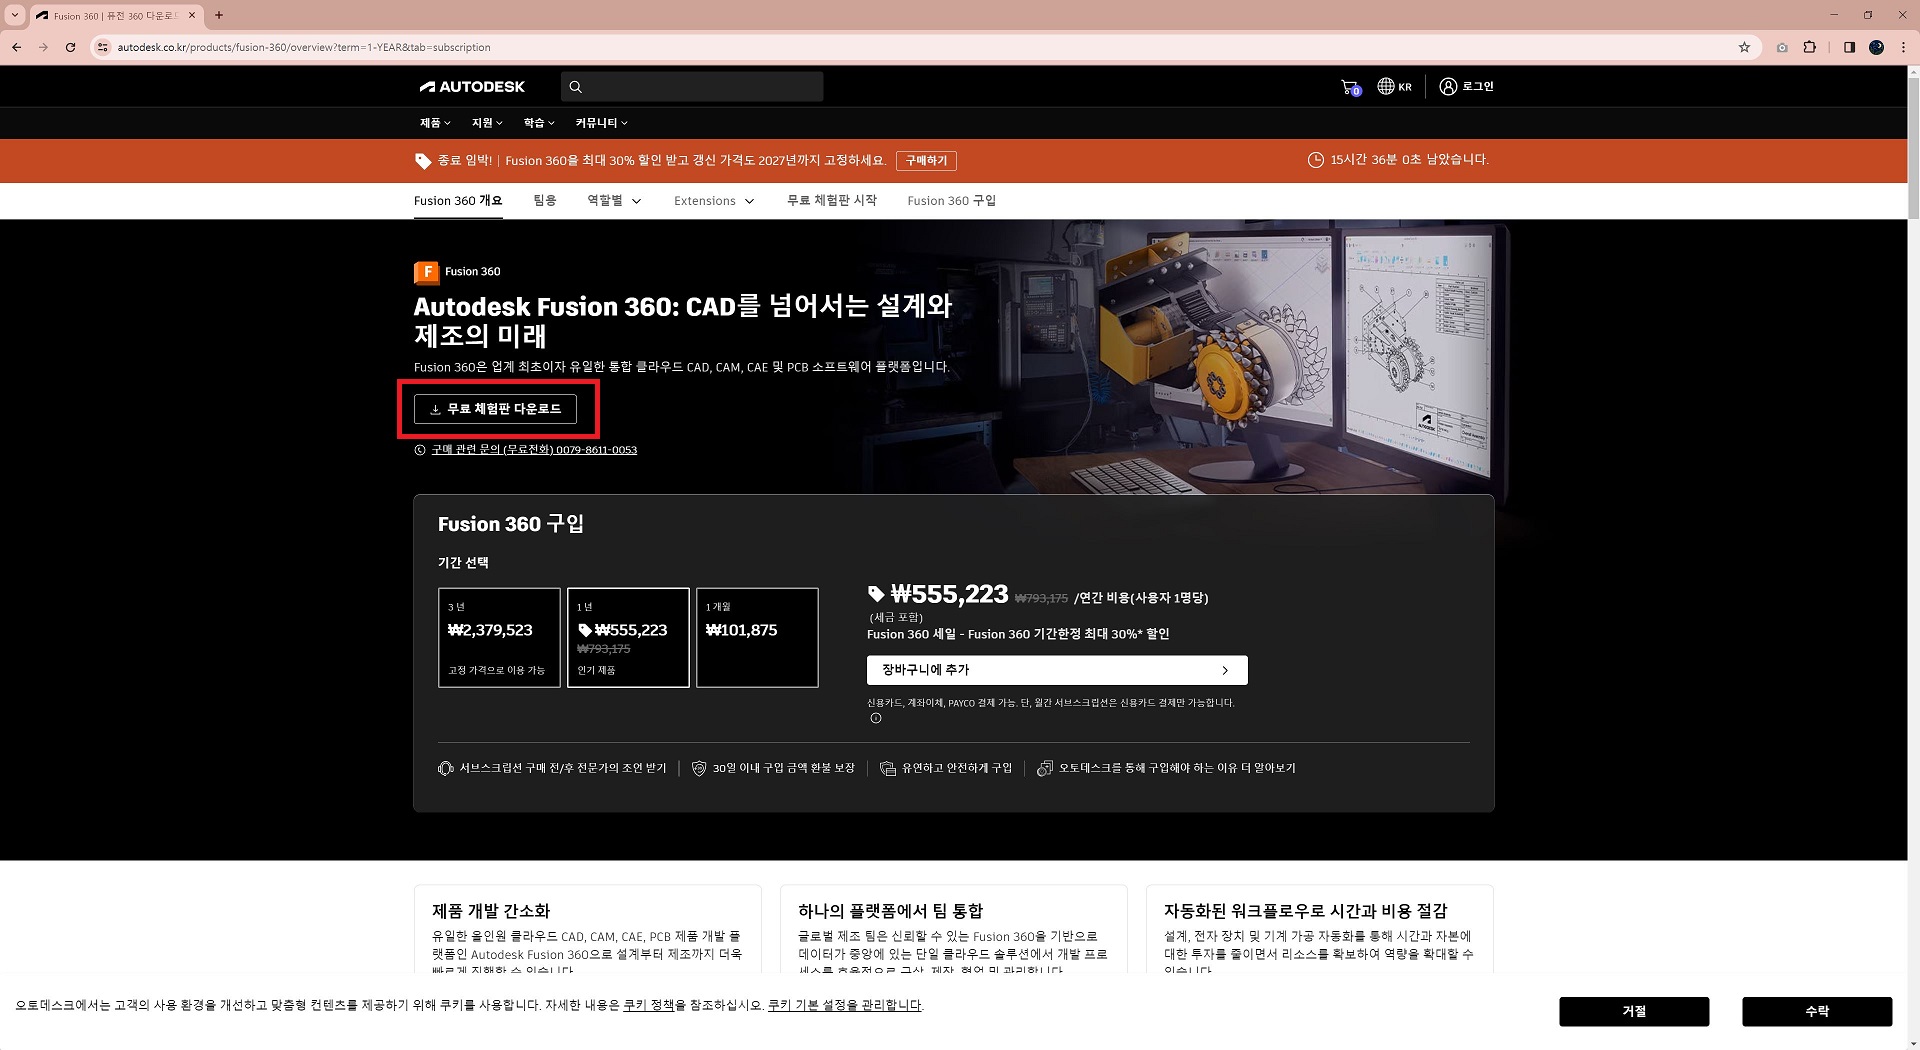Viewport: 1920px width, 1050px height.
Task: Select the 1개월 term option
Action: tap(757, 637)
